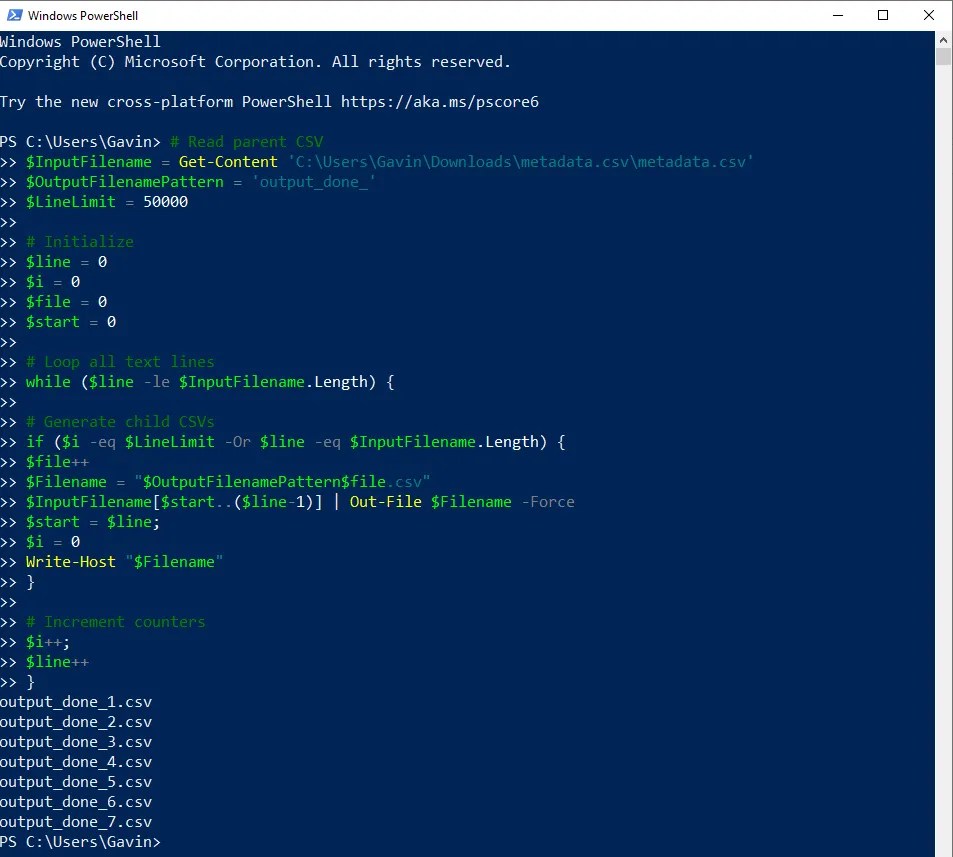The height and width of the screenshot is (857, 953).
Task: Select the Windows PowerShell title text
Action: [83, 15]
